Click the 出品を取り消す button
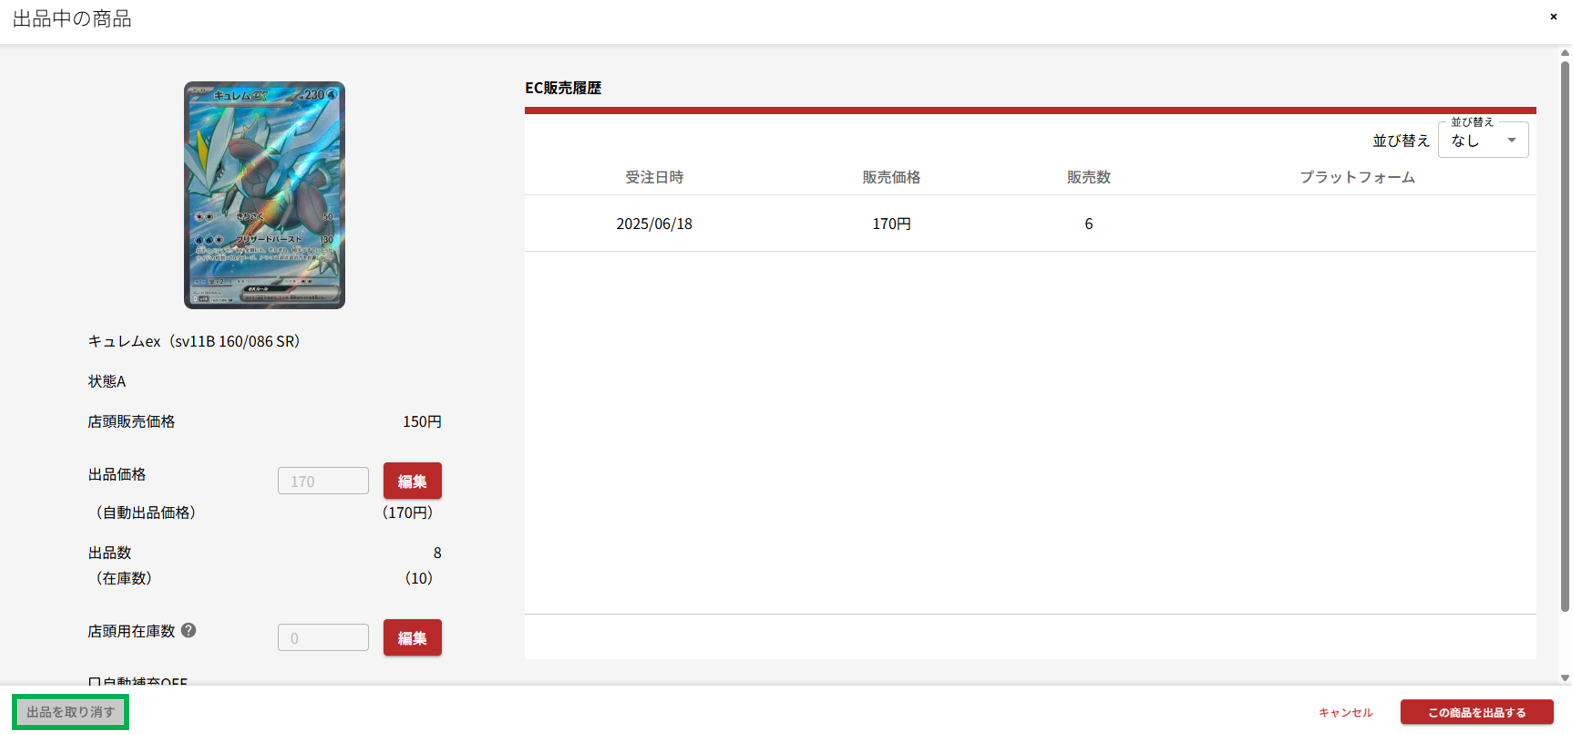This screenshot has width=1574, height=735. click(x=70, y=712)
